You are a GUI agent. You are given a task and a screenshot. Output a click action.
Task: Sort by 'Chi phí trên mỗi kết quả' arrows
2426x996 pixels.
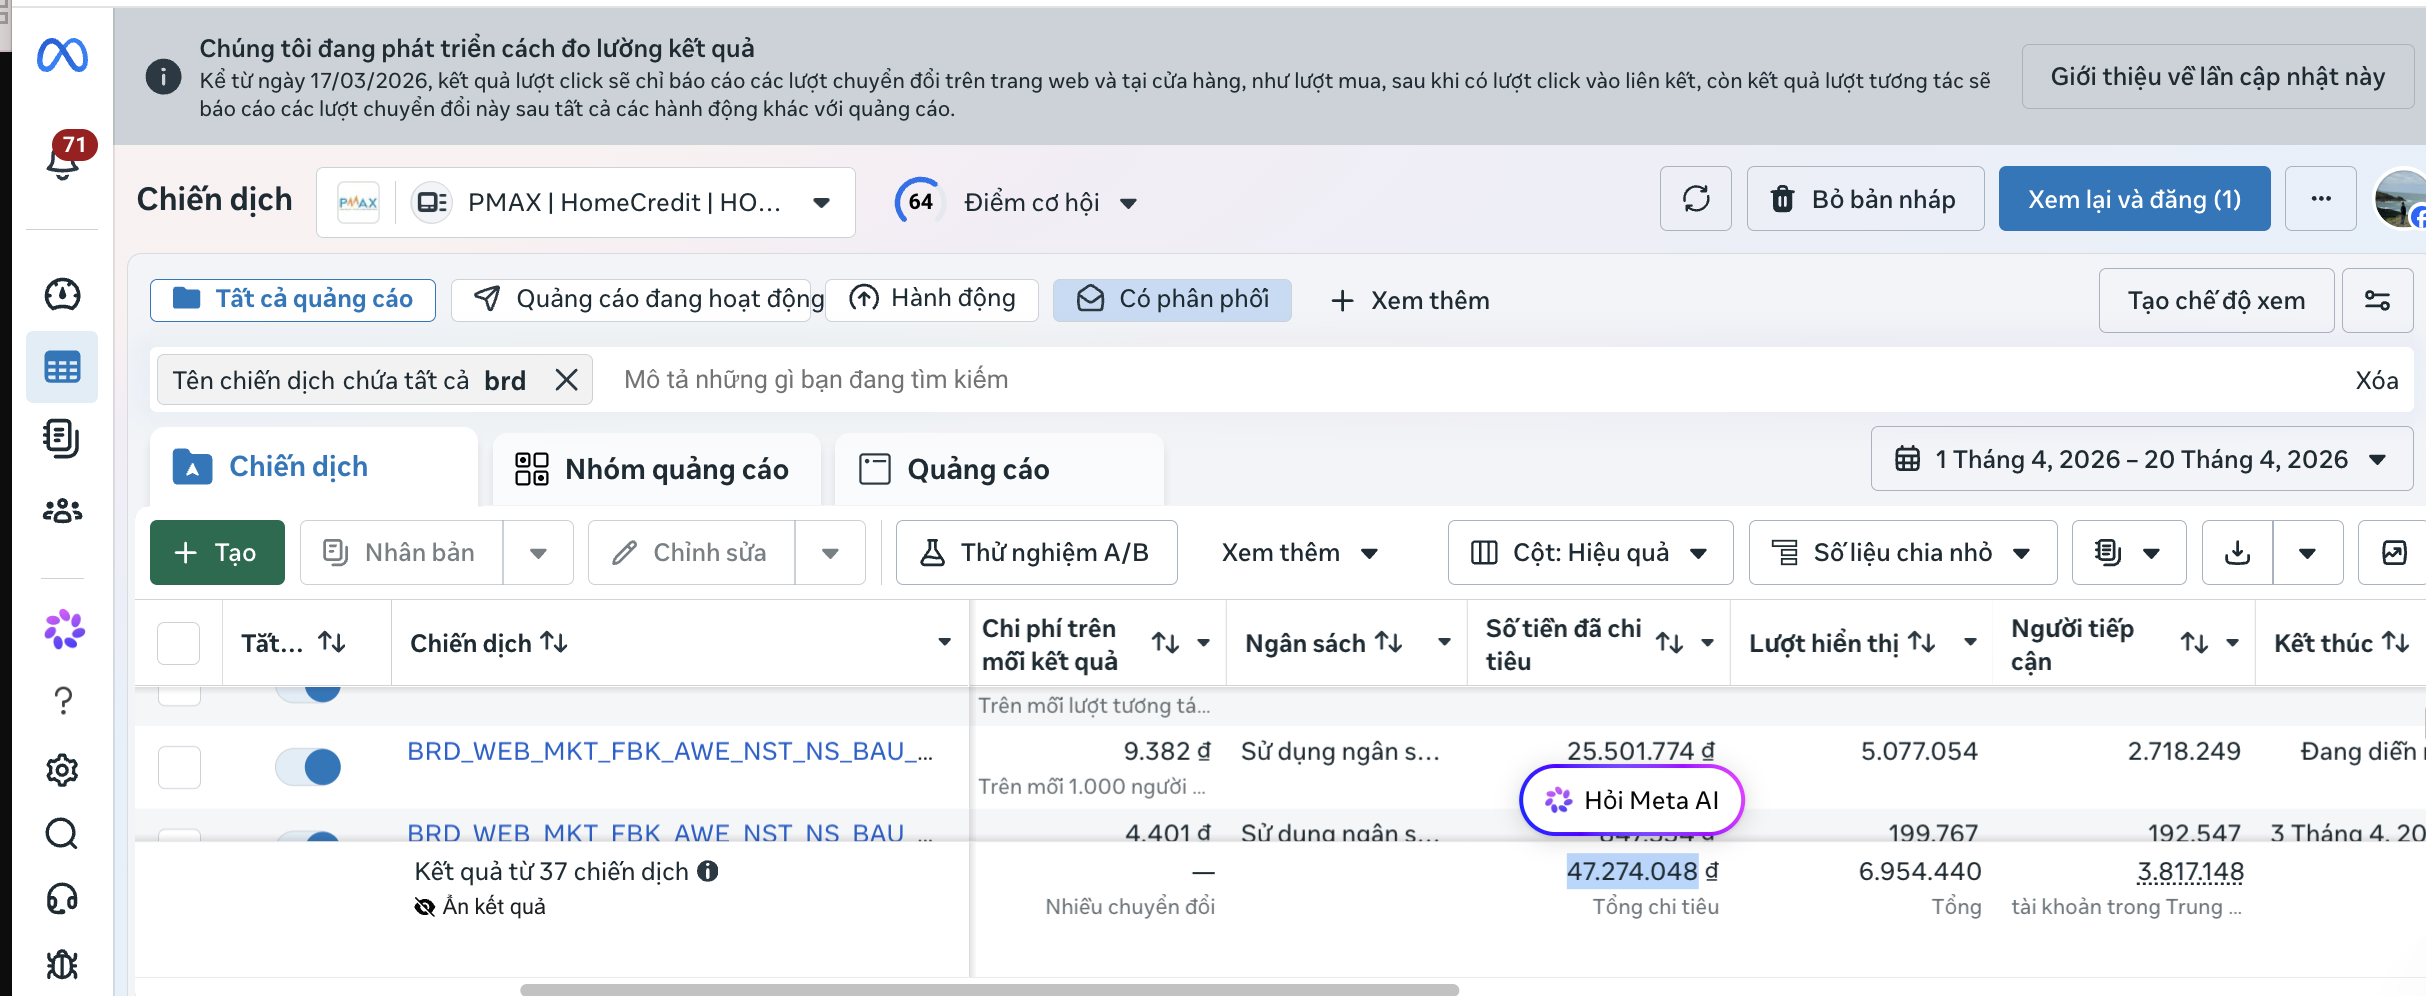point(1165,643)
